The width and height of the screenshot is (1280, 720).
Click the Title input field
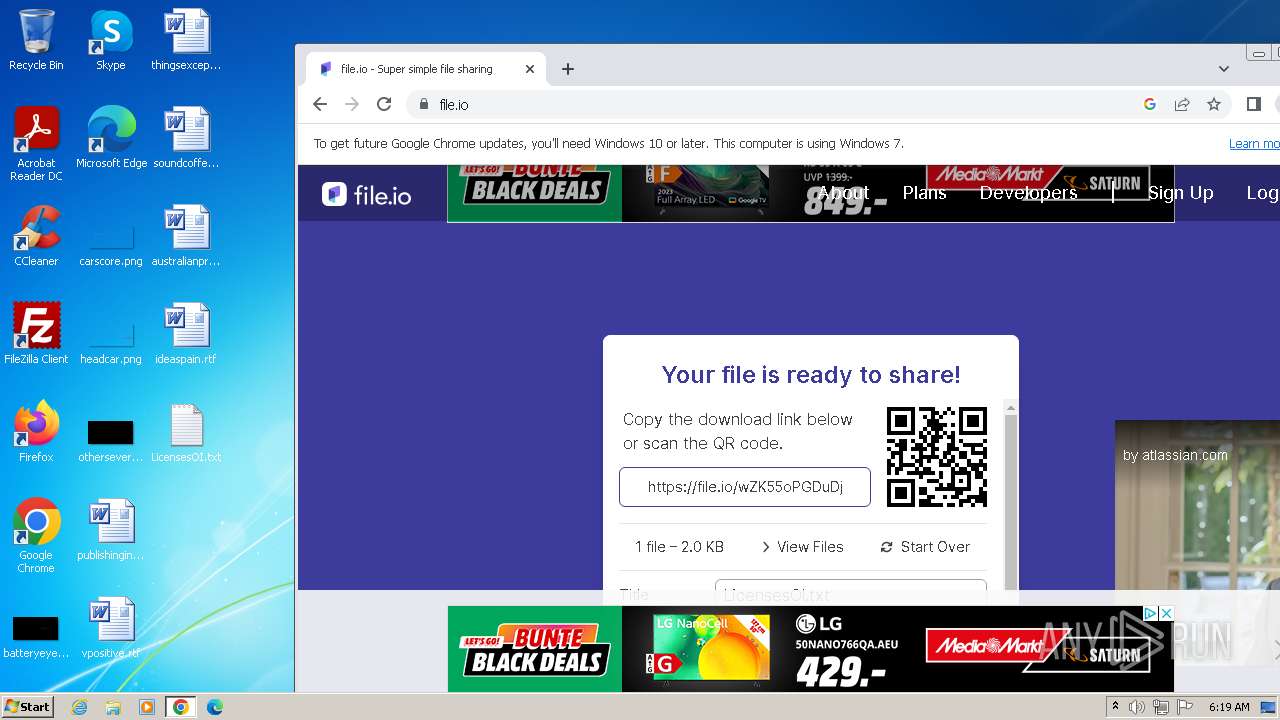coord(851,592)
